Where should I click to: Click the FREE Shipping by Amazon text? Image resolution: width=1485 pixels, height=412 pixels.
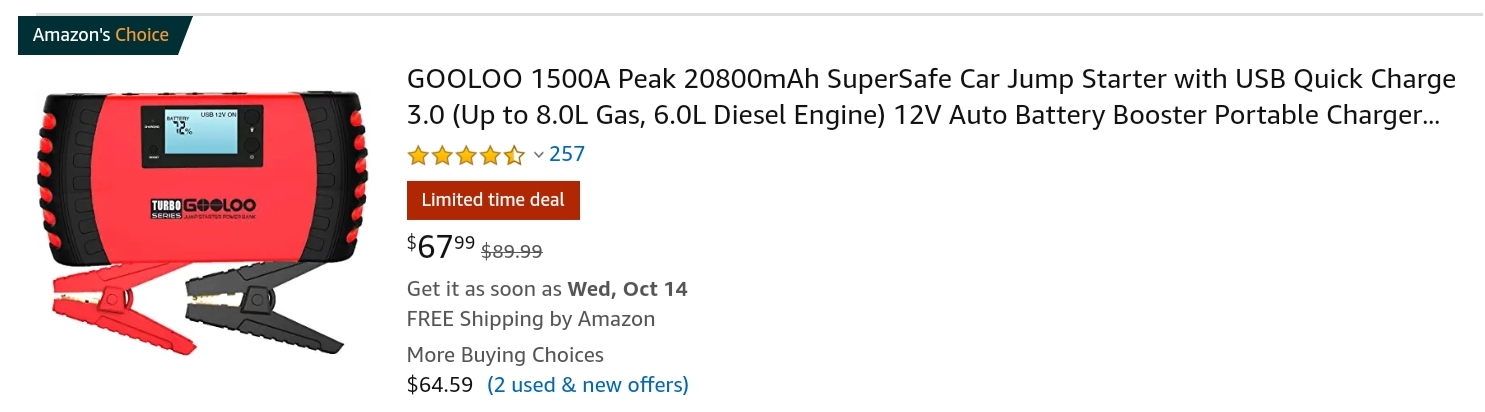pos(531,319)
